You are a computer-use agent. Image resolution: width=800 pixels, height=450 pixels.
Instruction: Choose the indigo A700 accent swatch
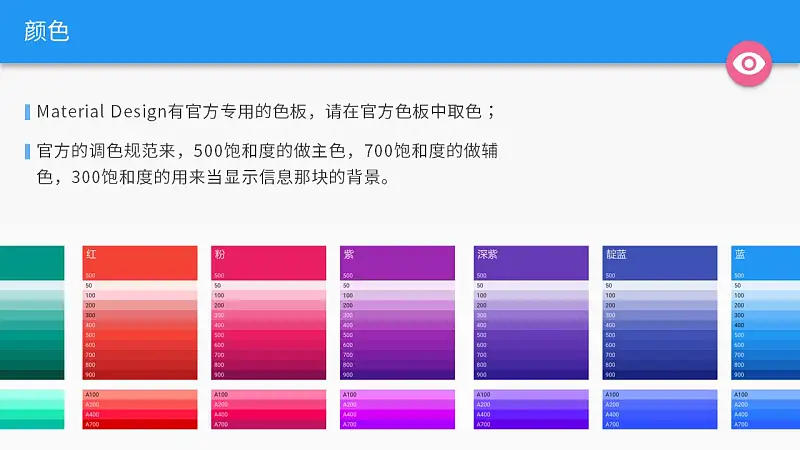(x=660, y=424)
